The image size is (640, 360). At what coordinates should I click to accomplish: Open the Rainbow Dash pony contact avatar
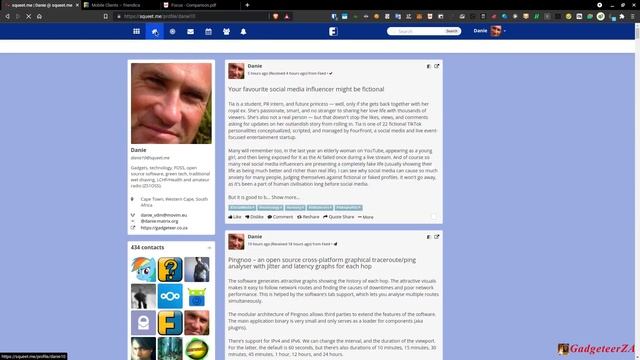tap(143, 269)
